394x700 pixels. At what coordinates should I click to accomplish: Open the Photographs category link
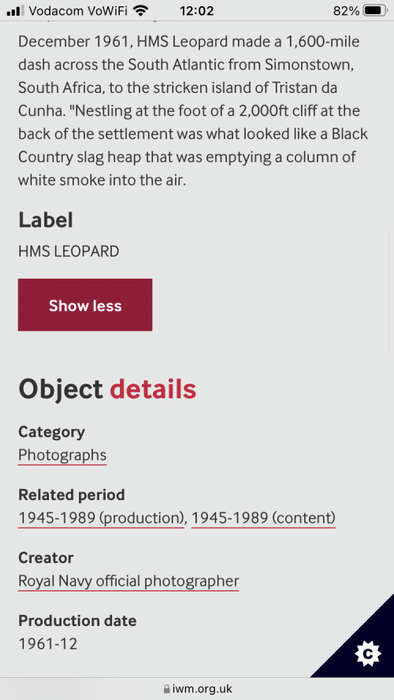(62, 455)
